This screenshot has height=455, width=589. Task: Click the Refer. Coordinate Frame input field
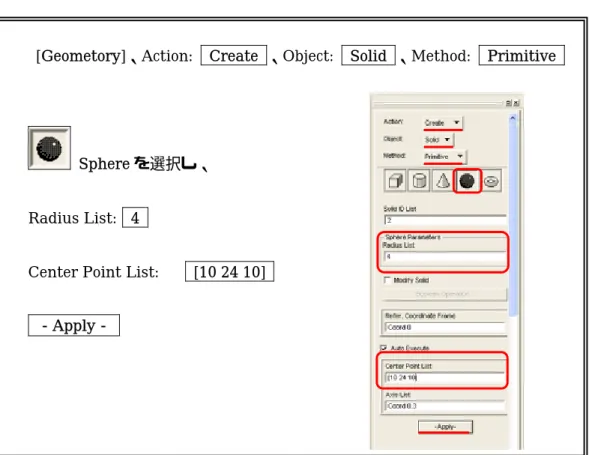point(445,327)
